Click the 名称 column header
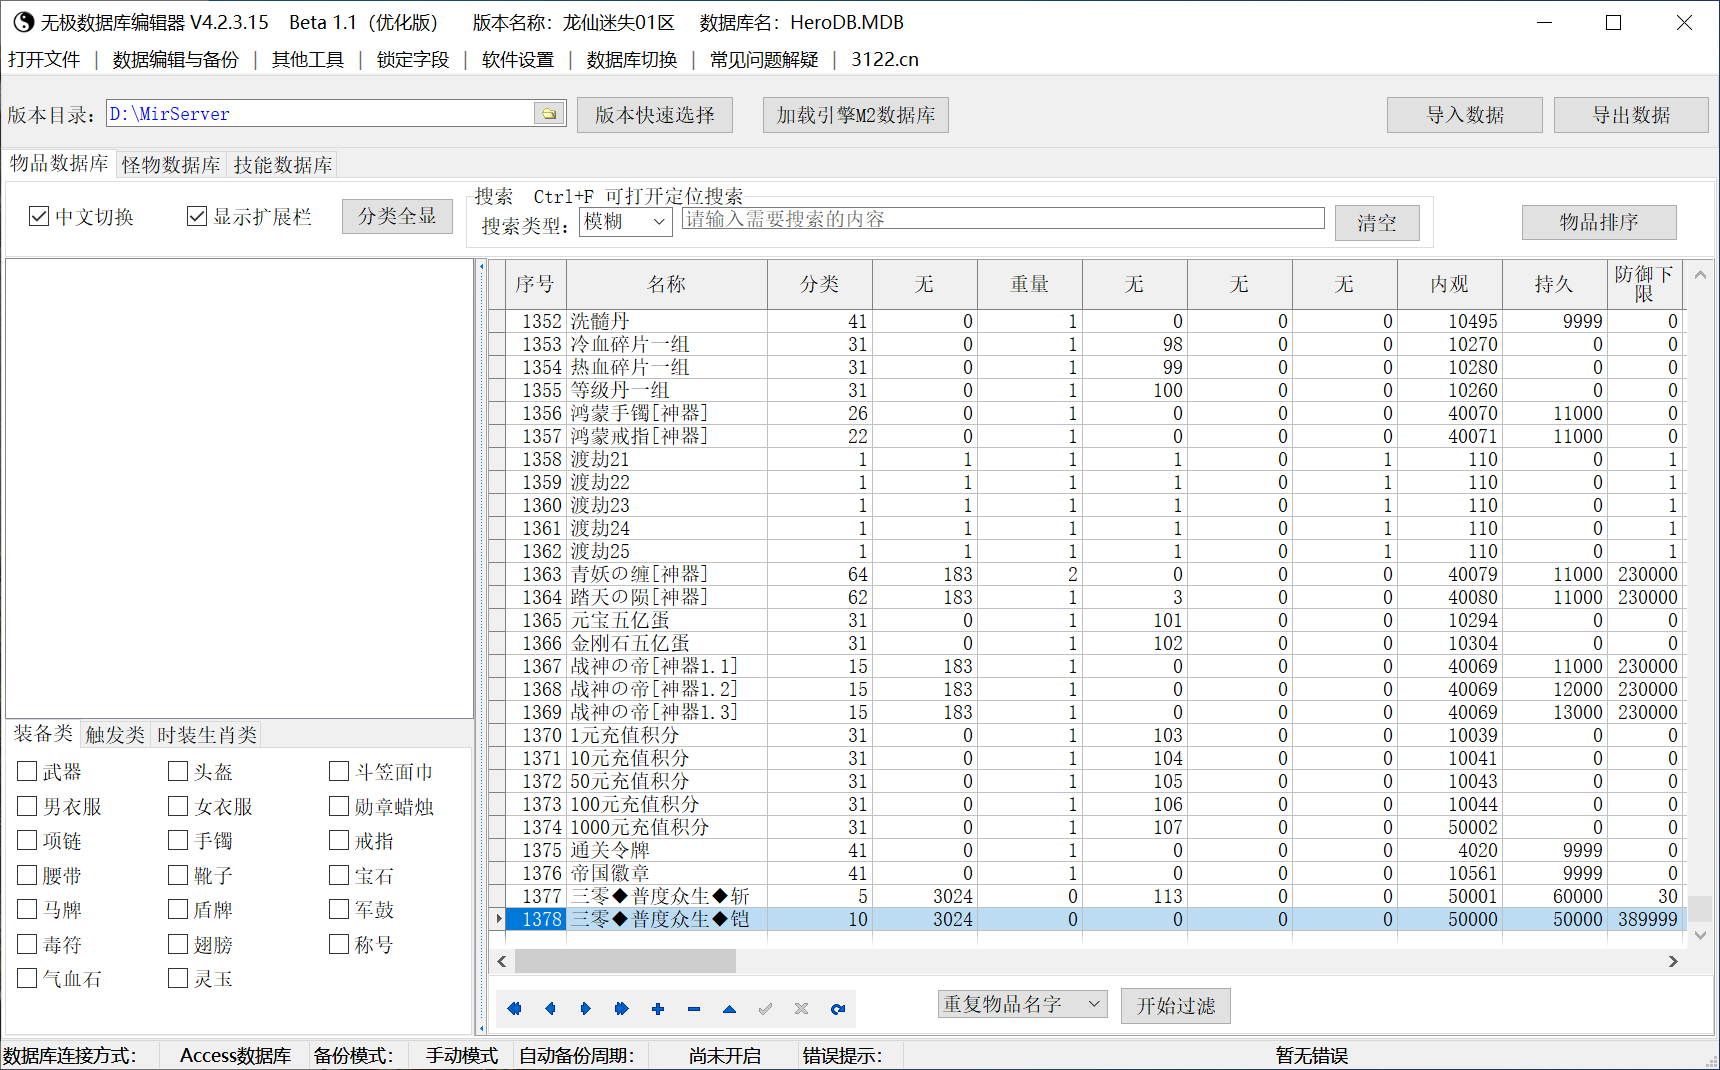The image size is (1720, 1070). click(x=667, y=284)
